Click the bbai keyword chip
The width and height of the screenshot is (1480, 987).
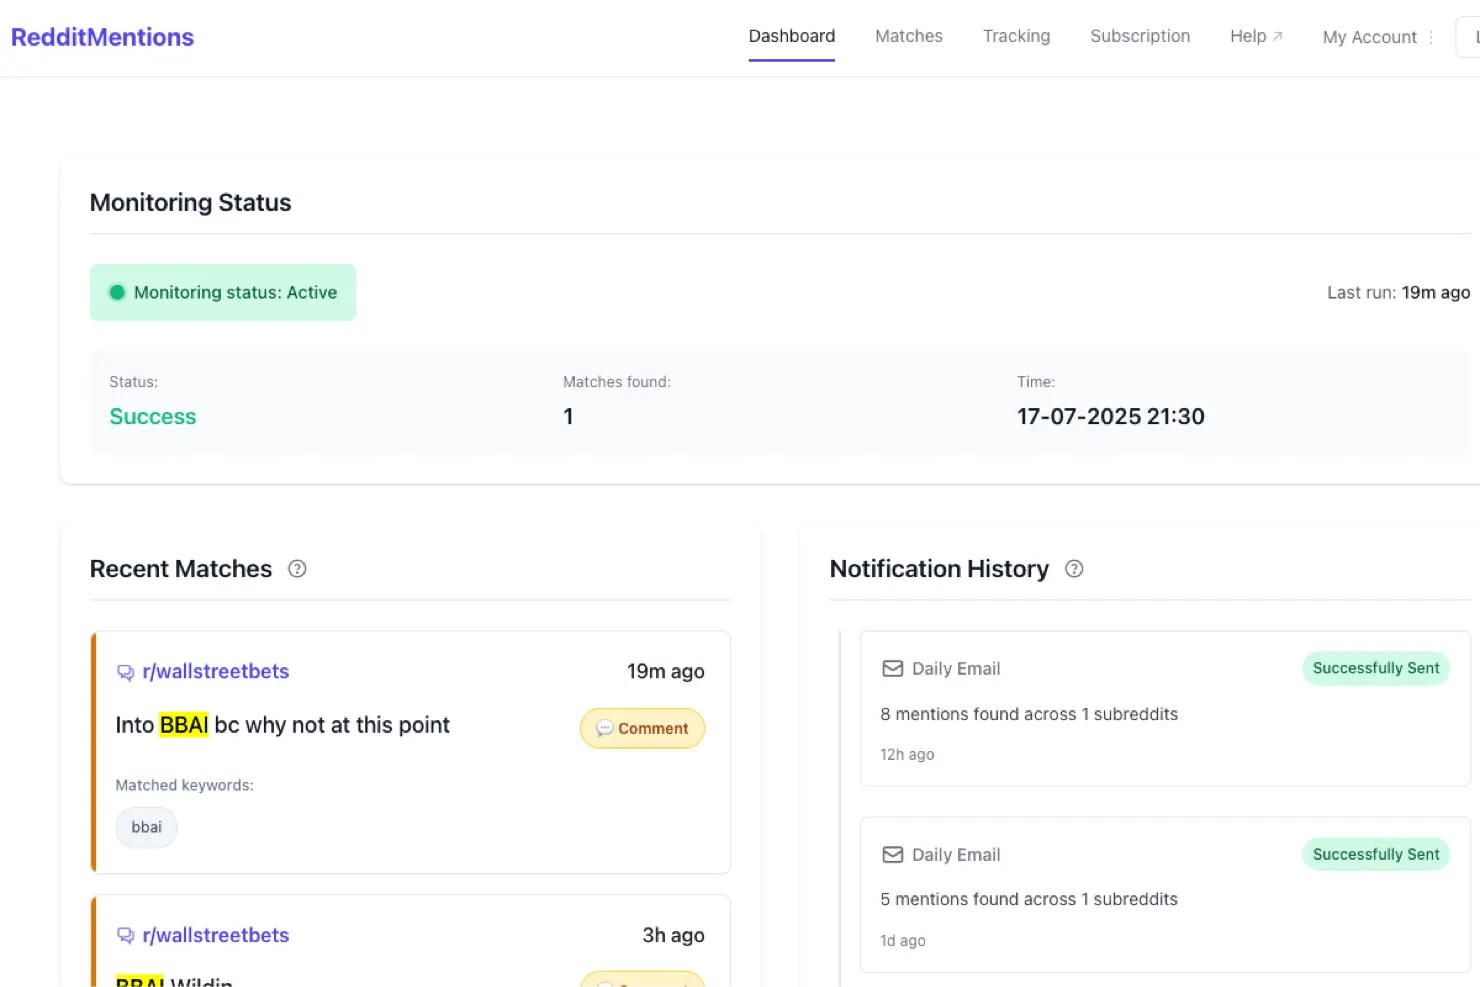click(146, 828)
